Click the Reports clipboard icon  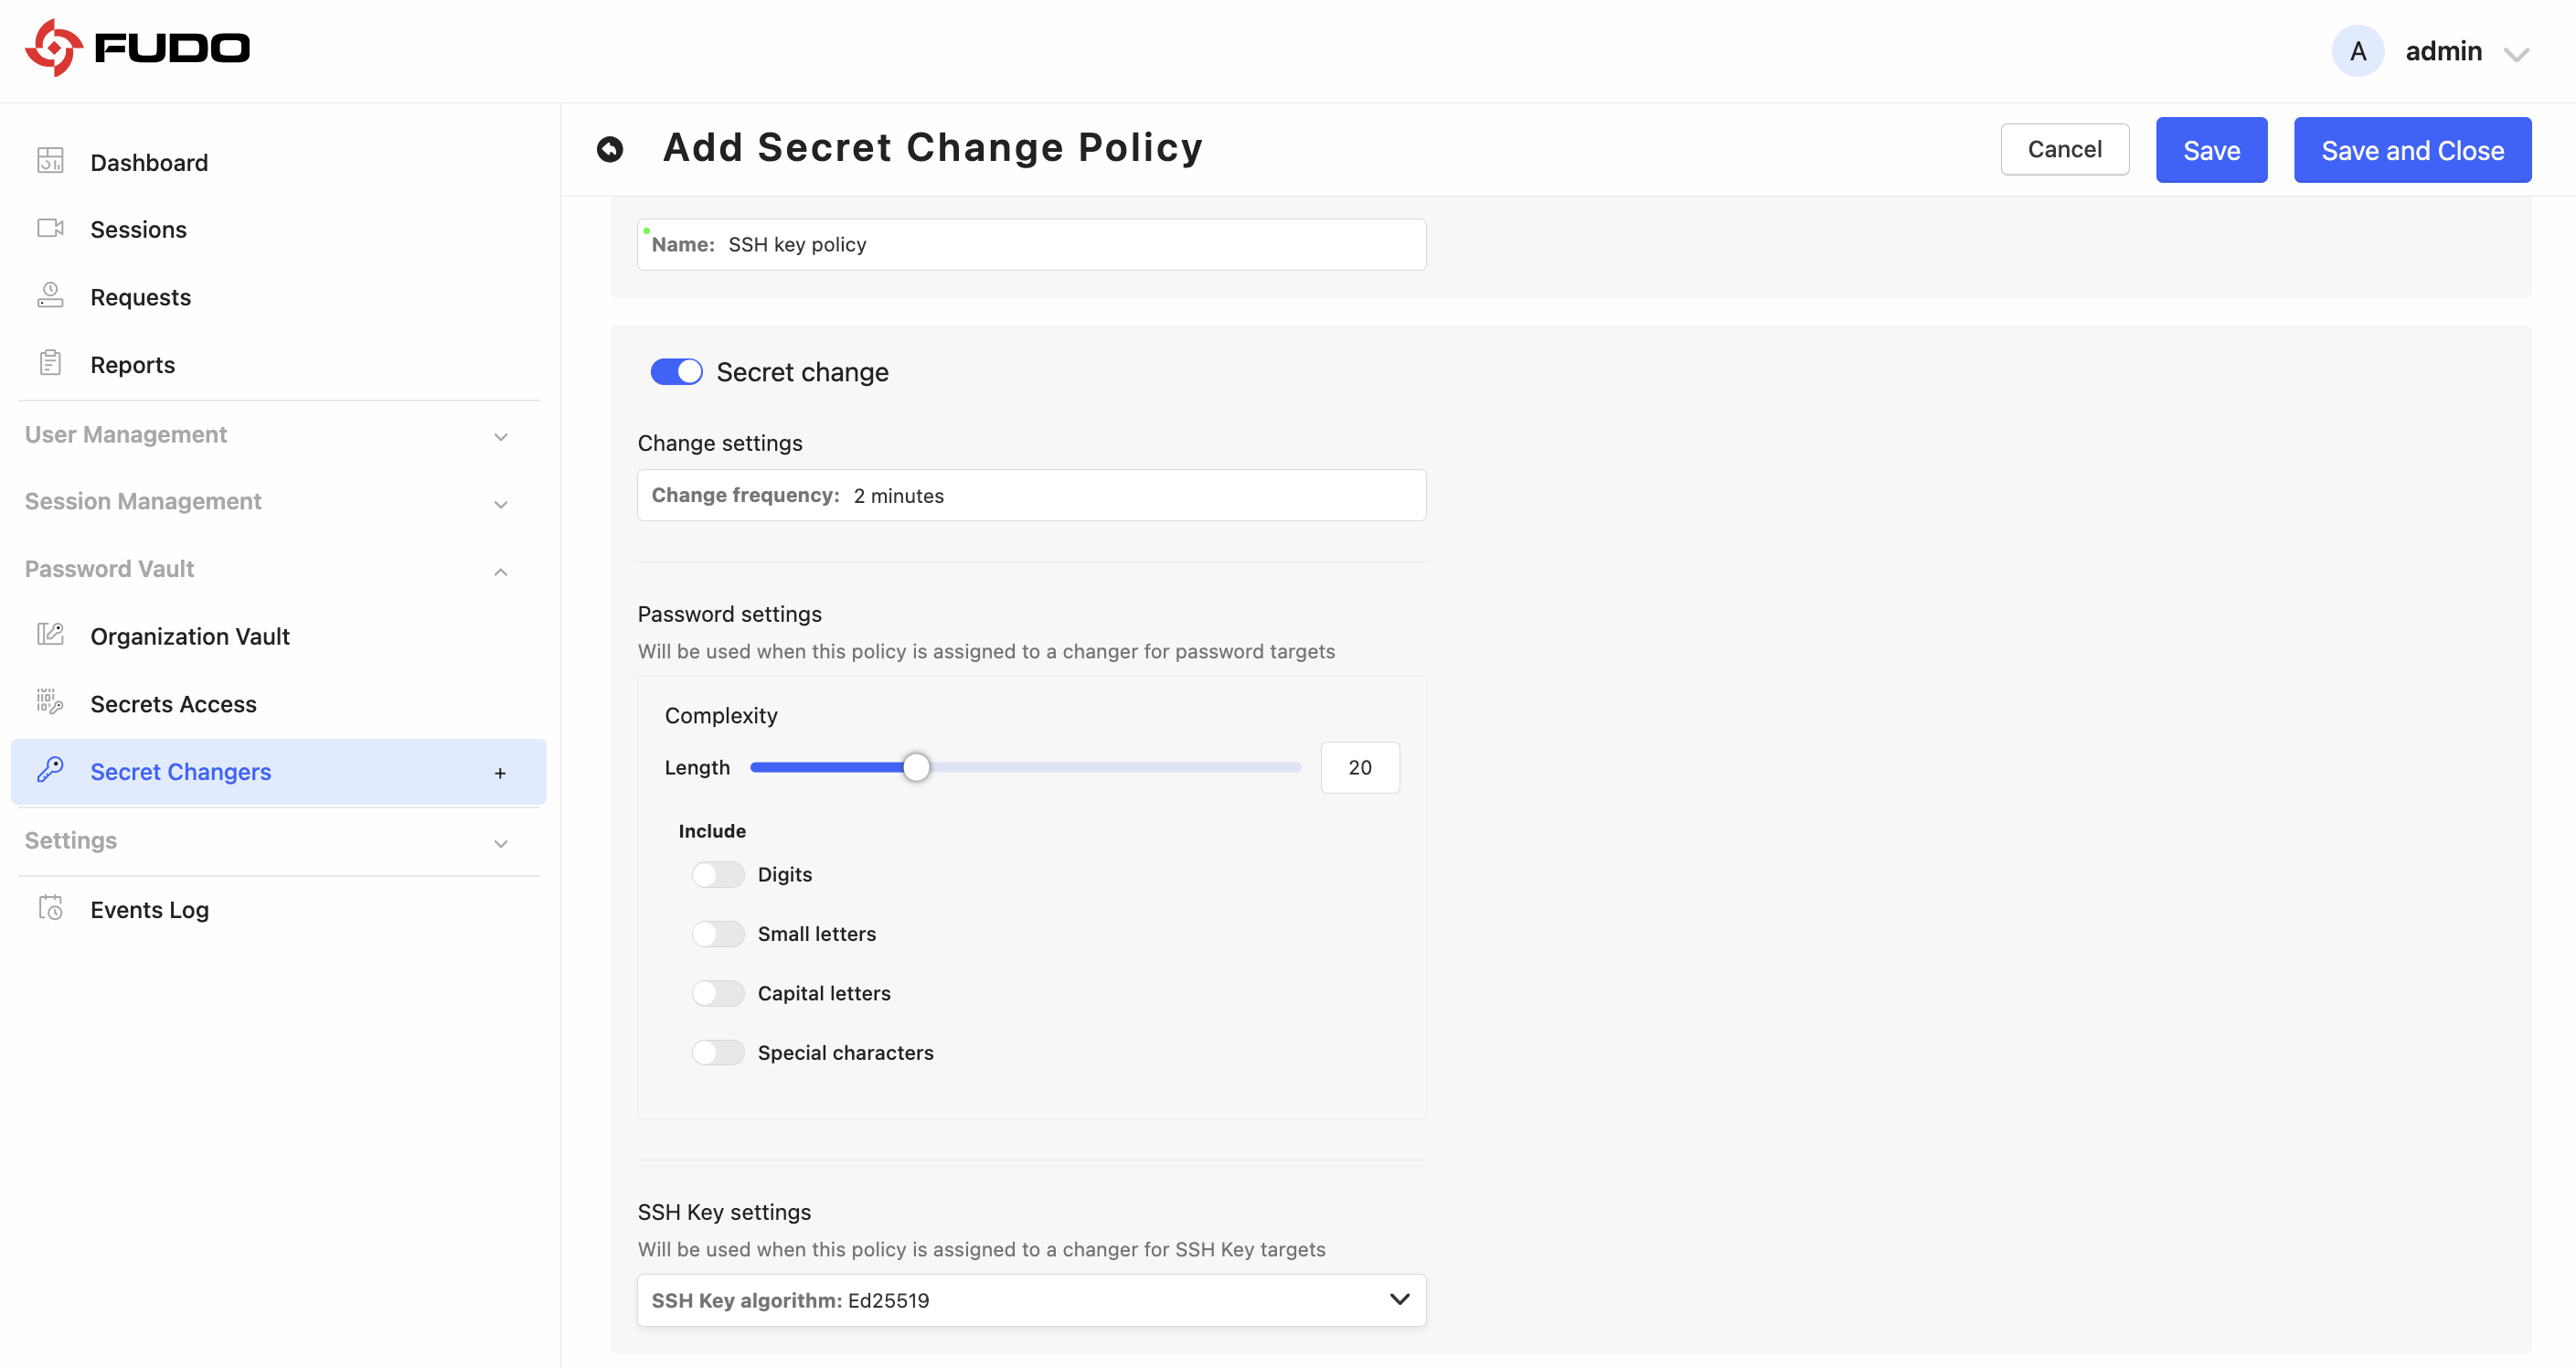[x=50, y=363]
